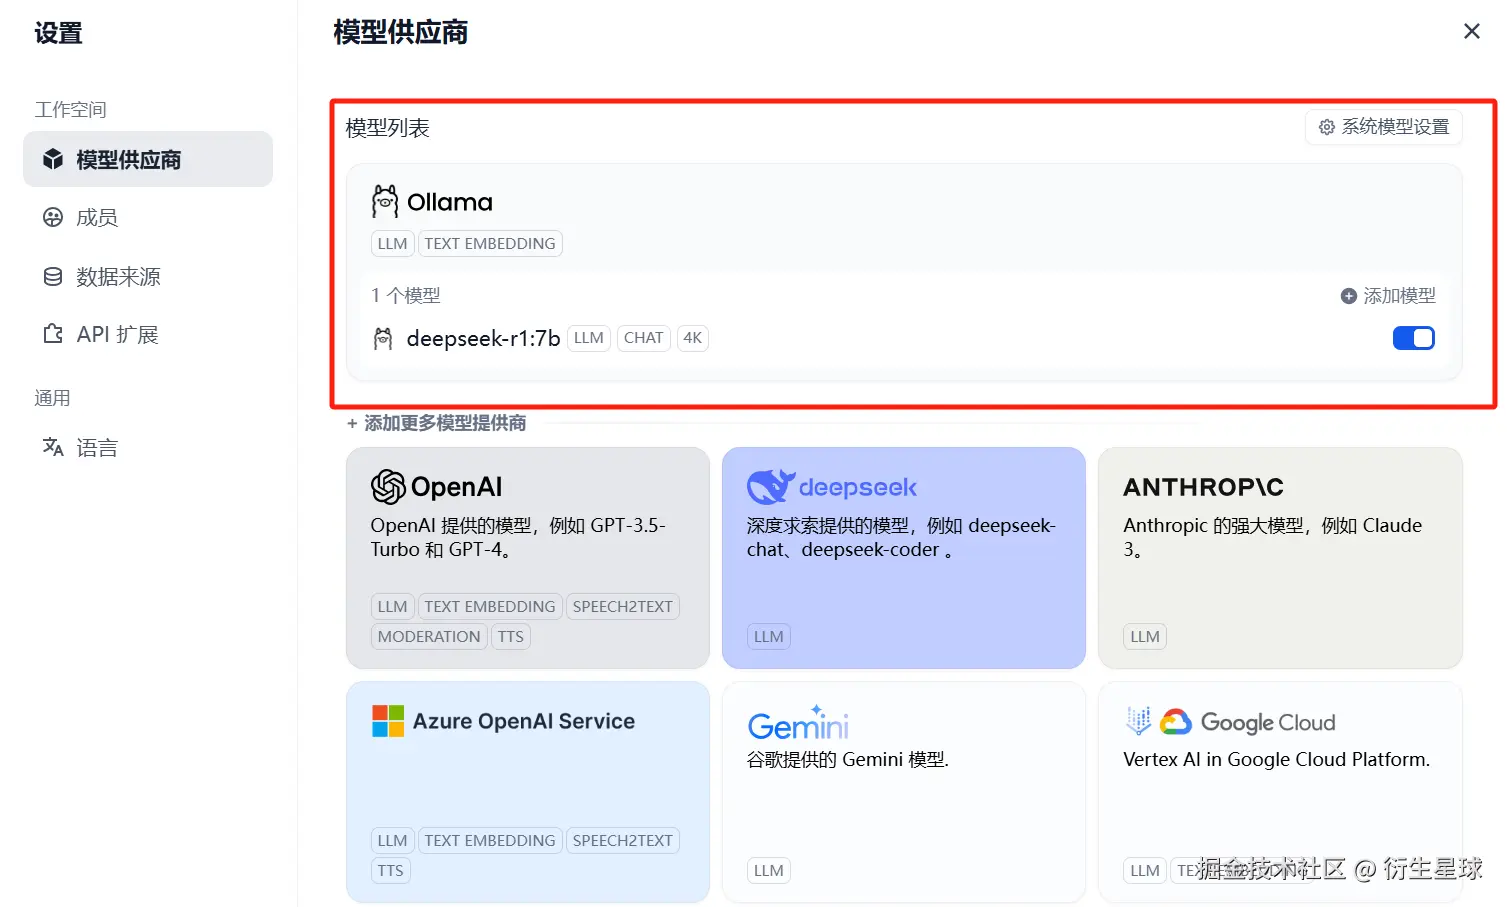Image resolution: width=1507 pixels, height=907 pixels.
Task: Click the OpenAI knot logo
Action: pos(388,487)
